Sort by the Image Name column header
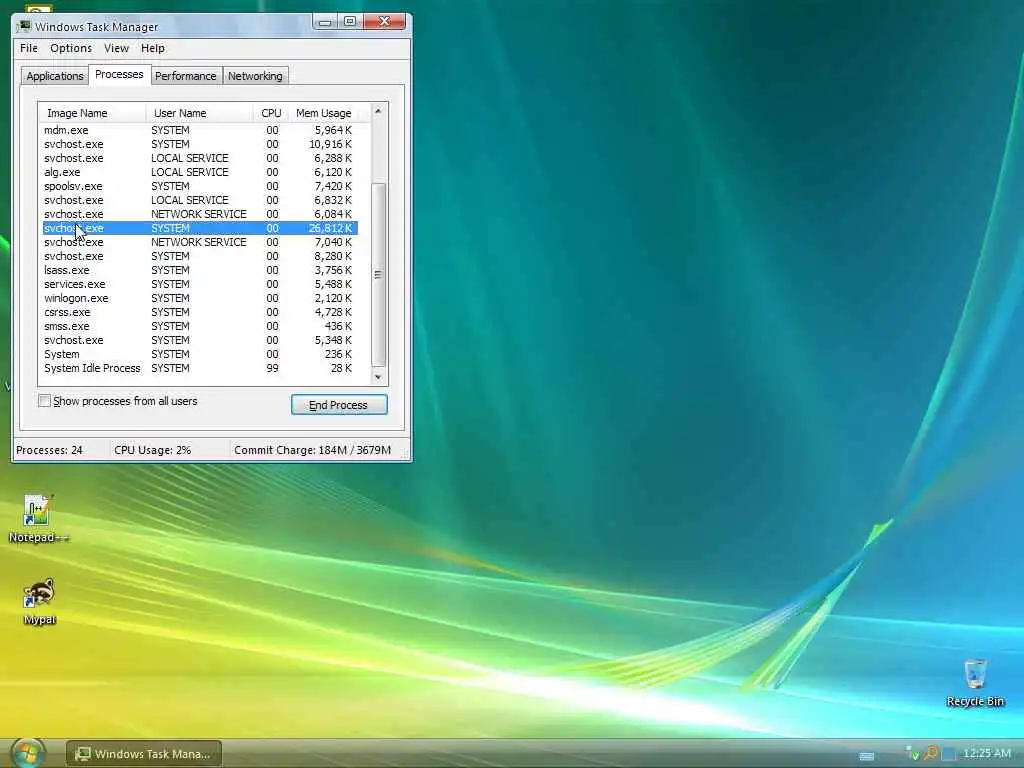 [92, 113]
